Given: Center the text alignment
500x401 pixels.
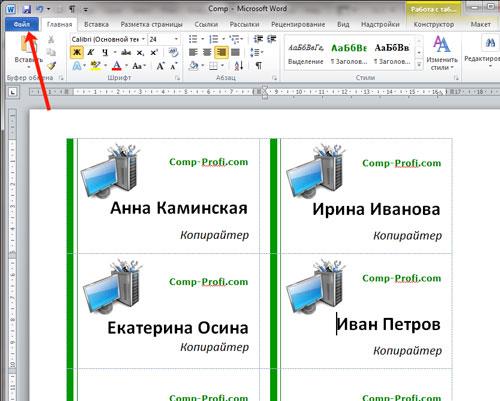Looking at the screenshot, I should 207,52.
